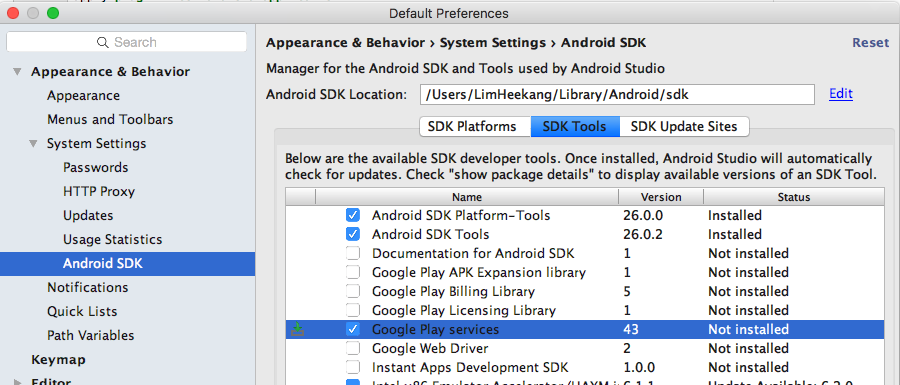Open Appearance settings page

(x=83, y=96)
